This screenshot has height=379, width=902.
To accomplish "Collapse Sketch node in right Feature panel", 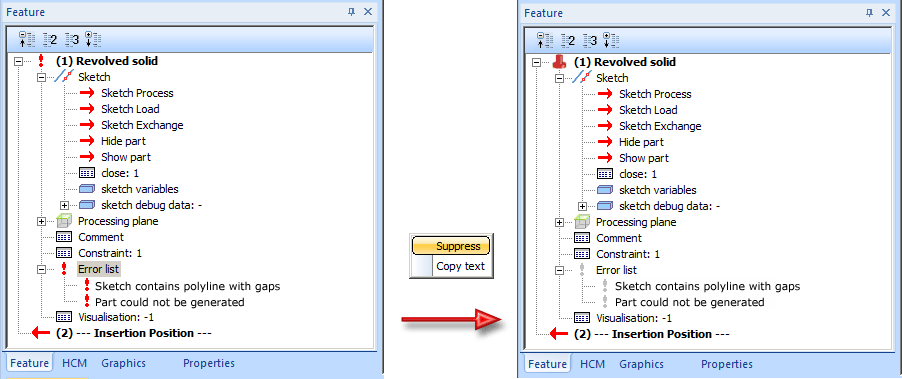I will tap(559, 78).
